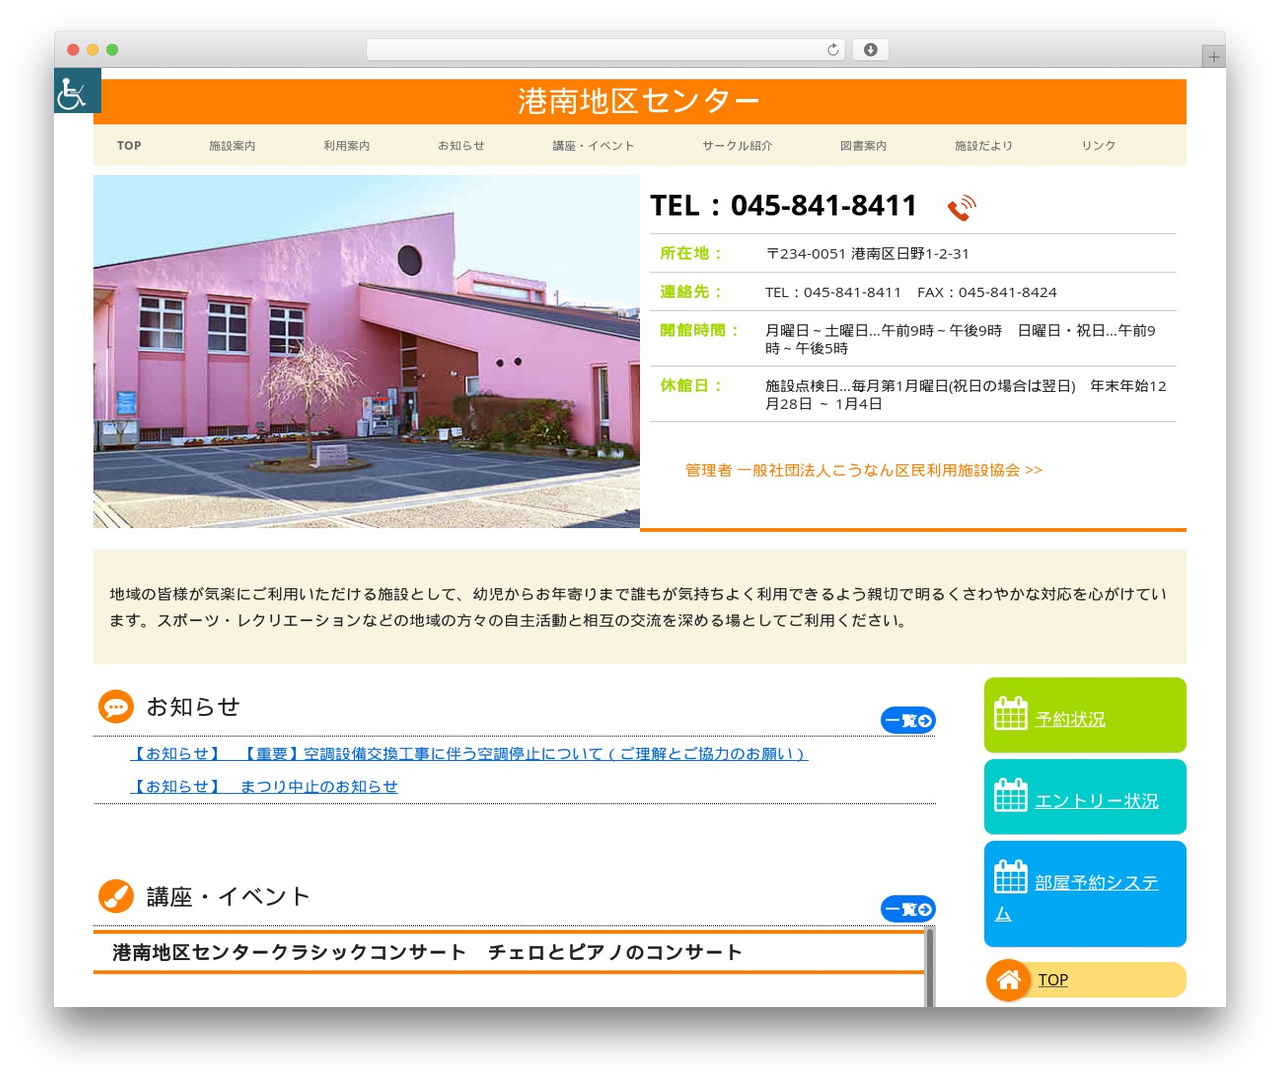This screenshot has height=1084, width=1280.
Task: Open the まつり中止のお知らせ link
Action: click(264, 787)
